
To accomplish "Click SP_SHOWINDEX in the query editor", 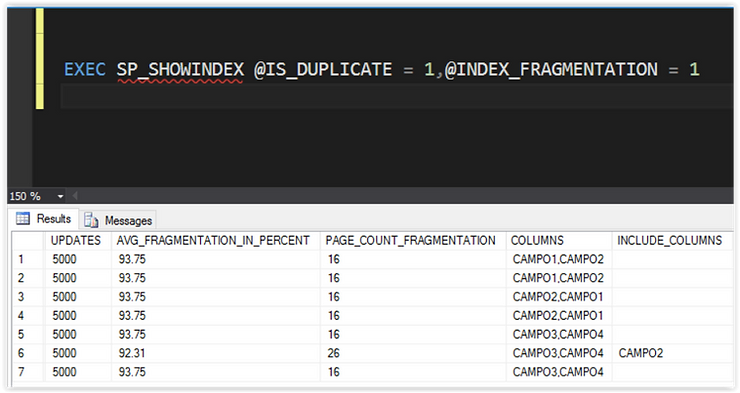I will [180, 70].
